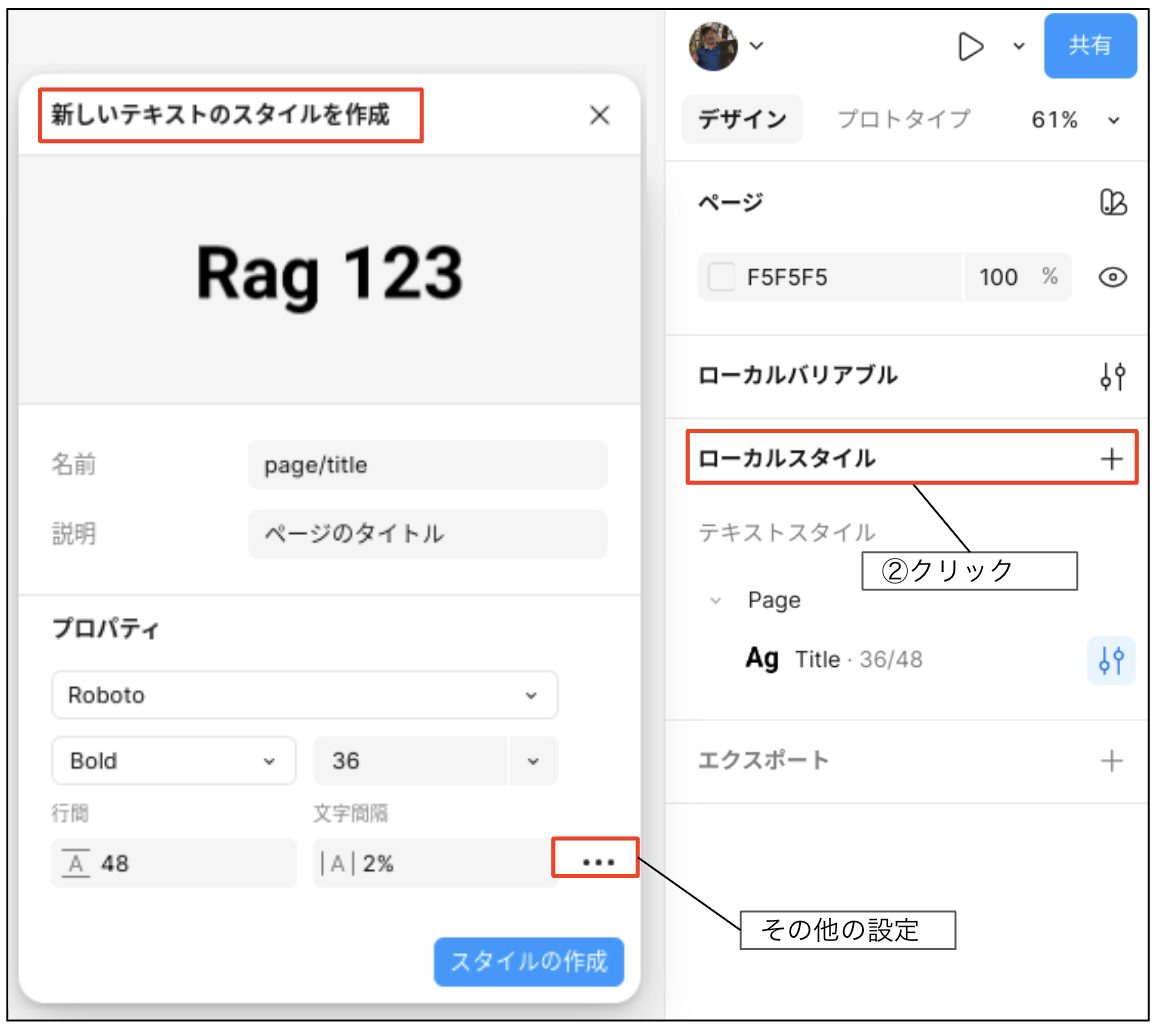Click the blue 共有 share button
This screenshot has width=1156, height=1032.
[x=1090, y=46]
